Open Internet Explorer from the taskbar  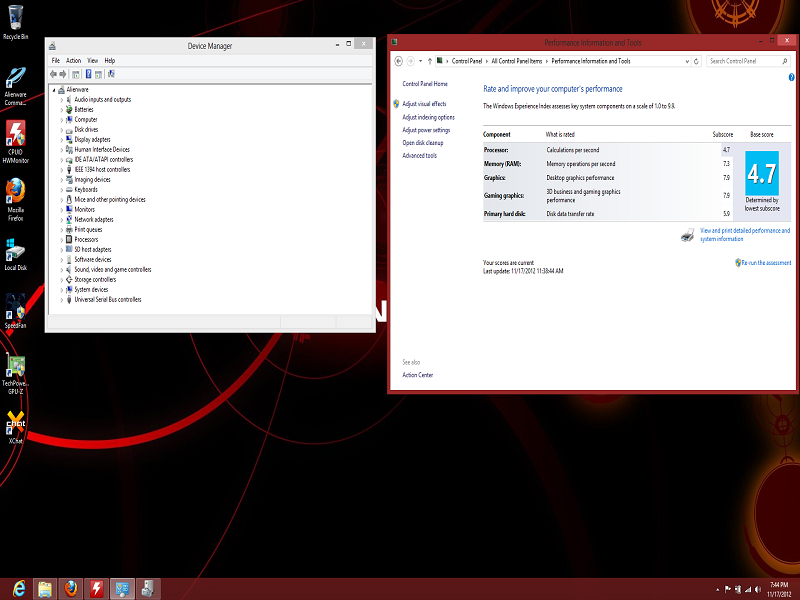click(x=18, y=589)
